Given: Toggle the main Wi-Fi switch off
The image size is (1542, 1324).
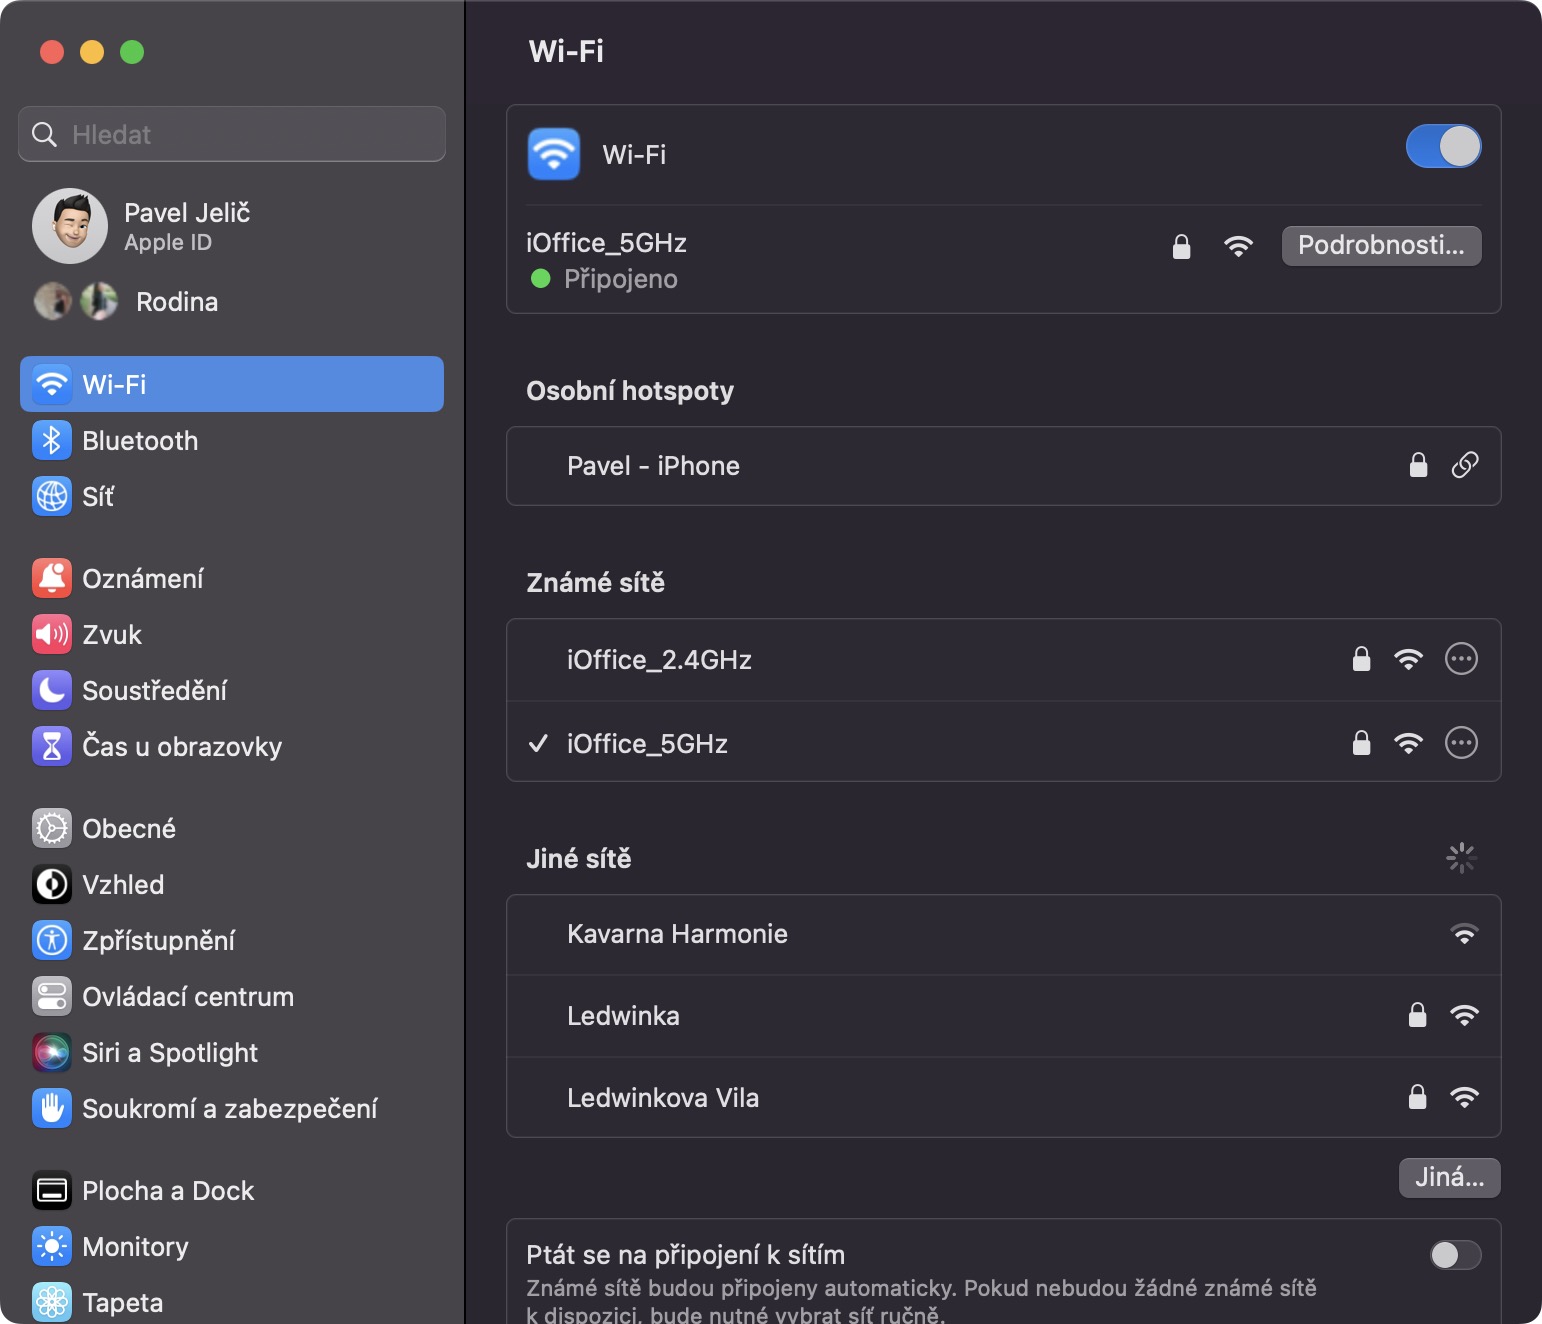Looking at the screenshot, I should 1443,147.
